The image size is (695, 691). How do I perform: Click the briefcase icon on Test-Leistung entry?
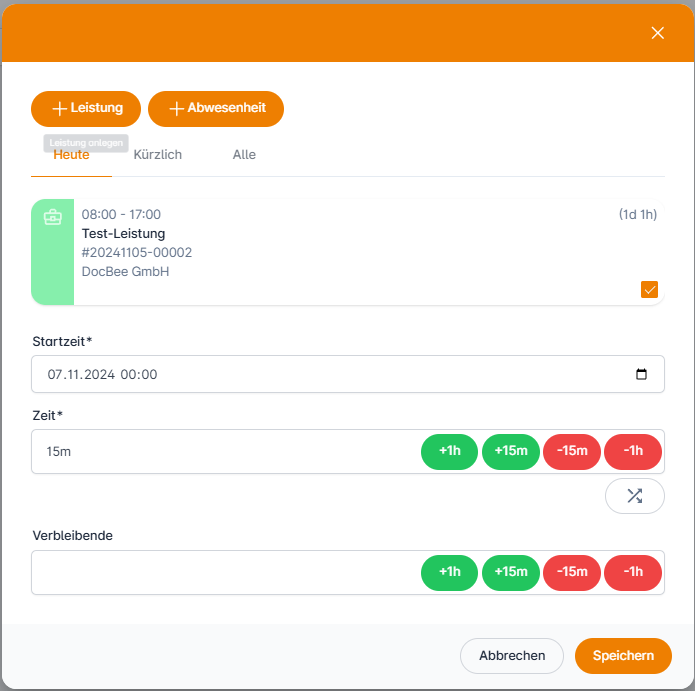pos(53,217)
